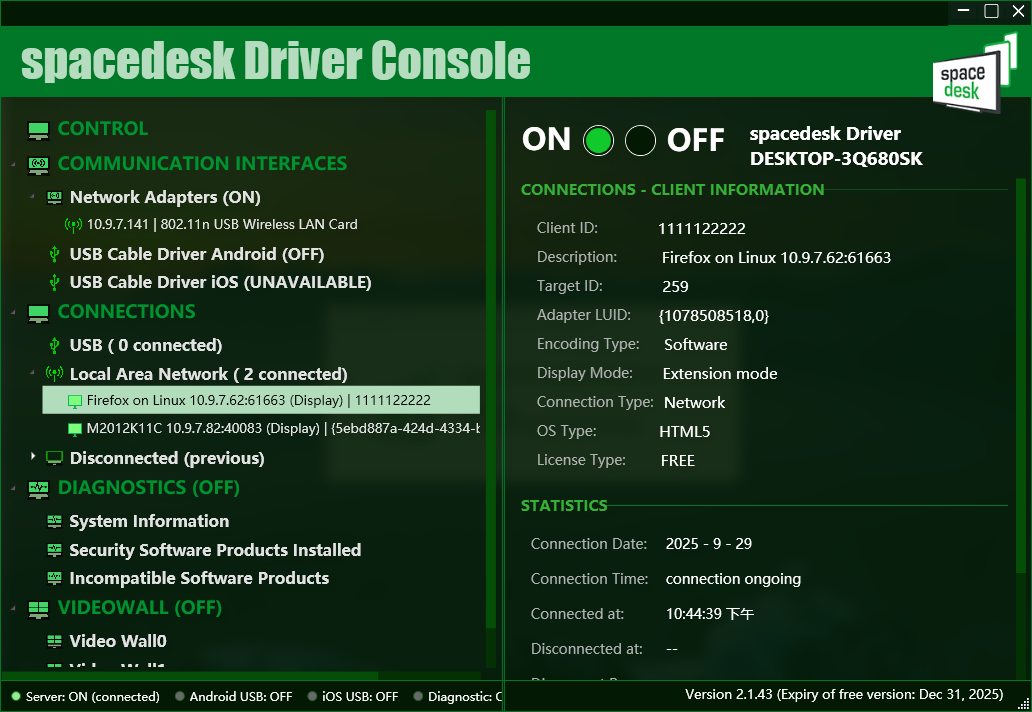Toggle the Android USB status indicator
The height and width of the screenshot is (712, 1032).
pos(180,696)
